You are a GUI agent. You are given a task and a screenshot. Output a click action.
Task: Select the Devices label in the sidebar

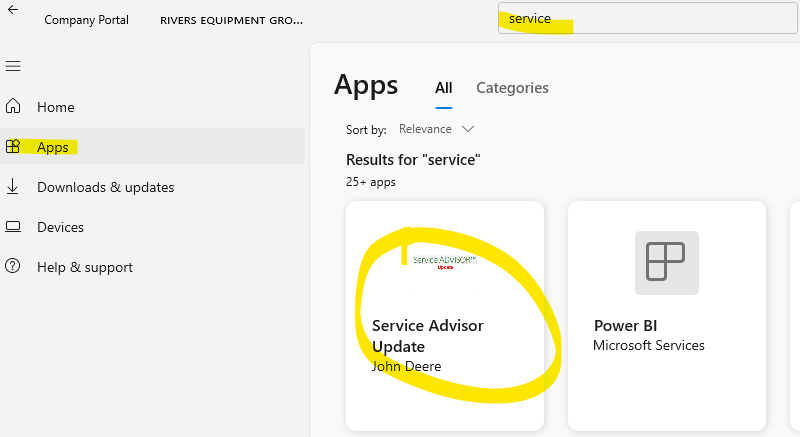click(61, 227)
